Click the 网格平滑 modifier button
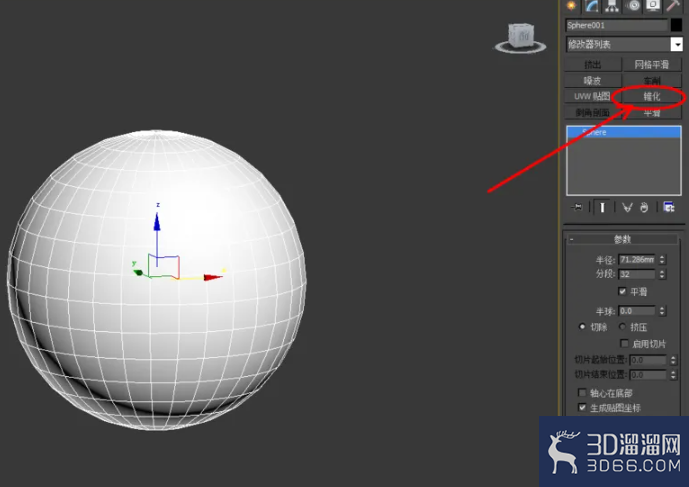Image resolution: width=689 pixels, height=487 pixels. 652,65
